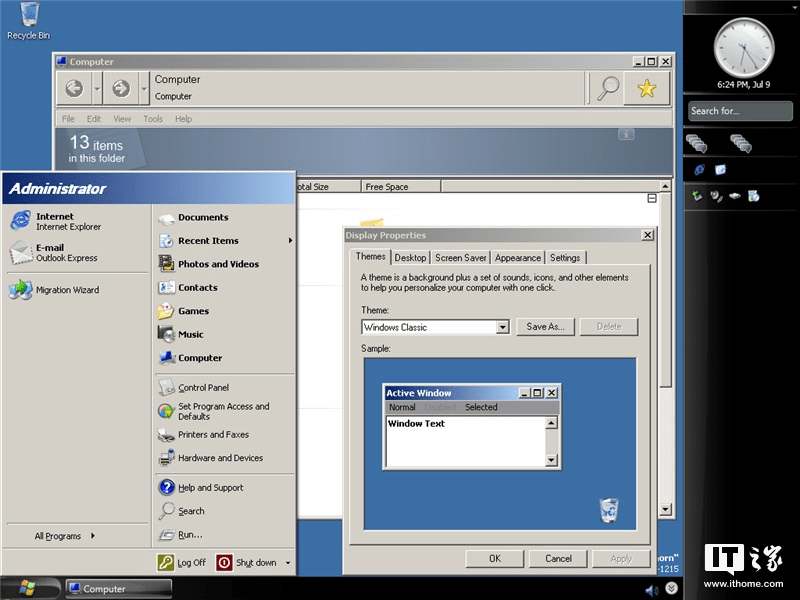Open All Programs in the Start menu
Screen dimensions: 800x600
pos(60,536)
